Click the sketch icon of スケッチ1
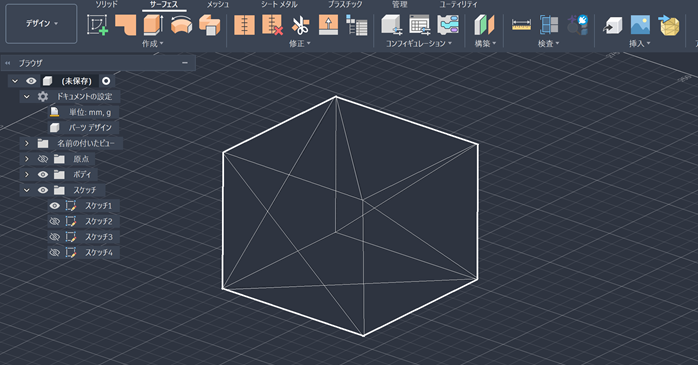 (70, 206)
